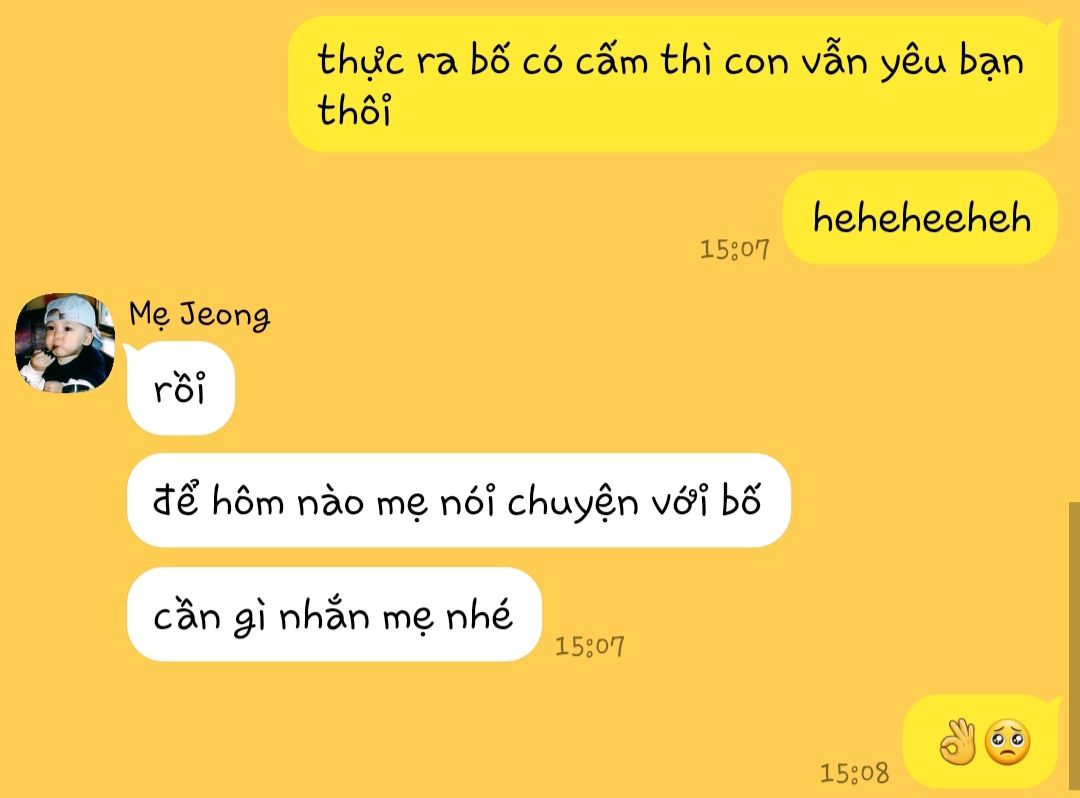This screenshot has width=1080, height=798.
Task: Tap the 'rồi' message bubble
Action: point(180,388)
